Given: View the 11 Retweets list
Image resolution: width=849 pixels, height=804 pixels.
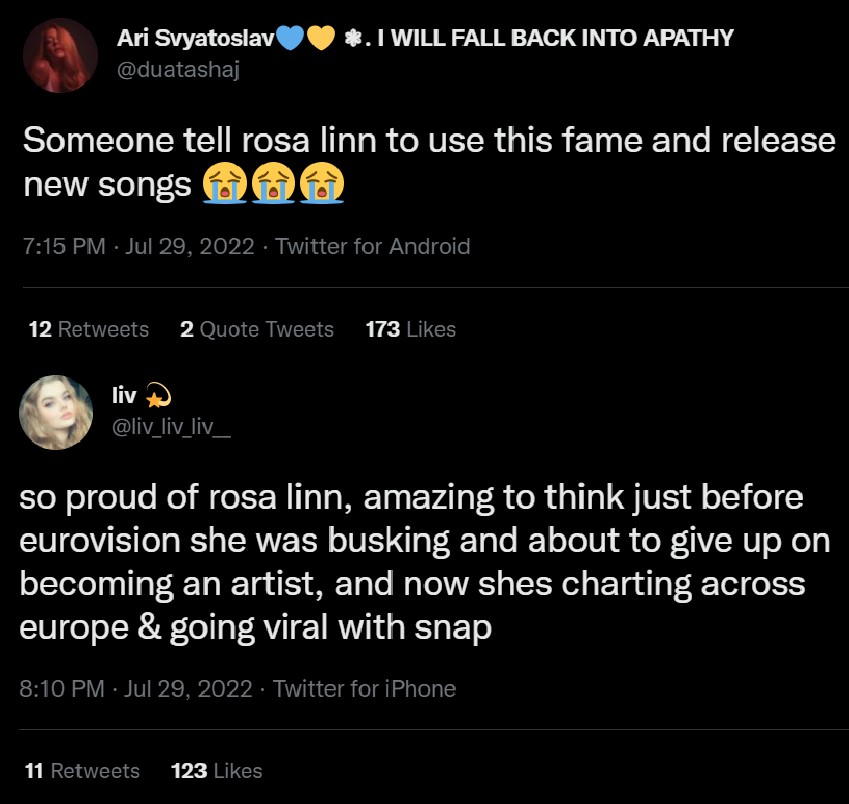Looking at the screenshot, I should [82, 770].
